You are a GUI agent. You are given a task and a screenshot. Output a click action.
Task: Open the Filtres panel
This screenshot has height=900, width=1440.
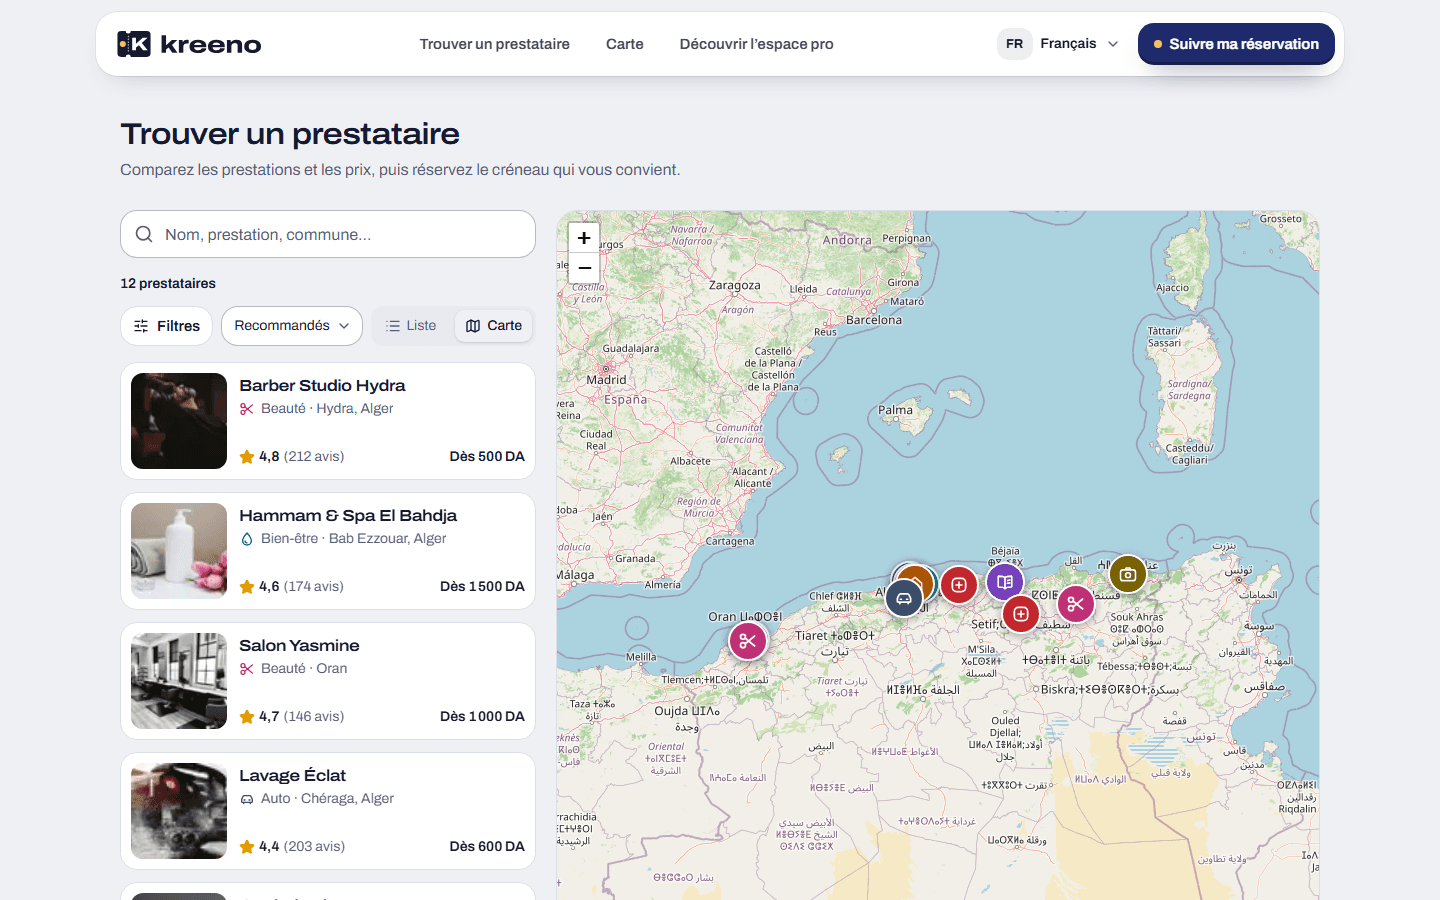coord(167,326)
